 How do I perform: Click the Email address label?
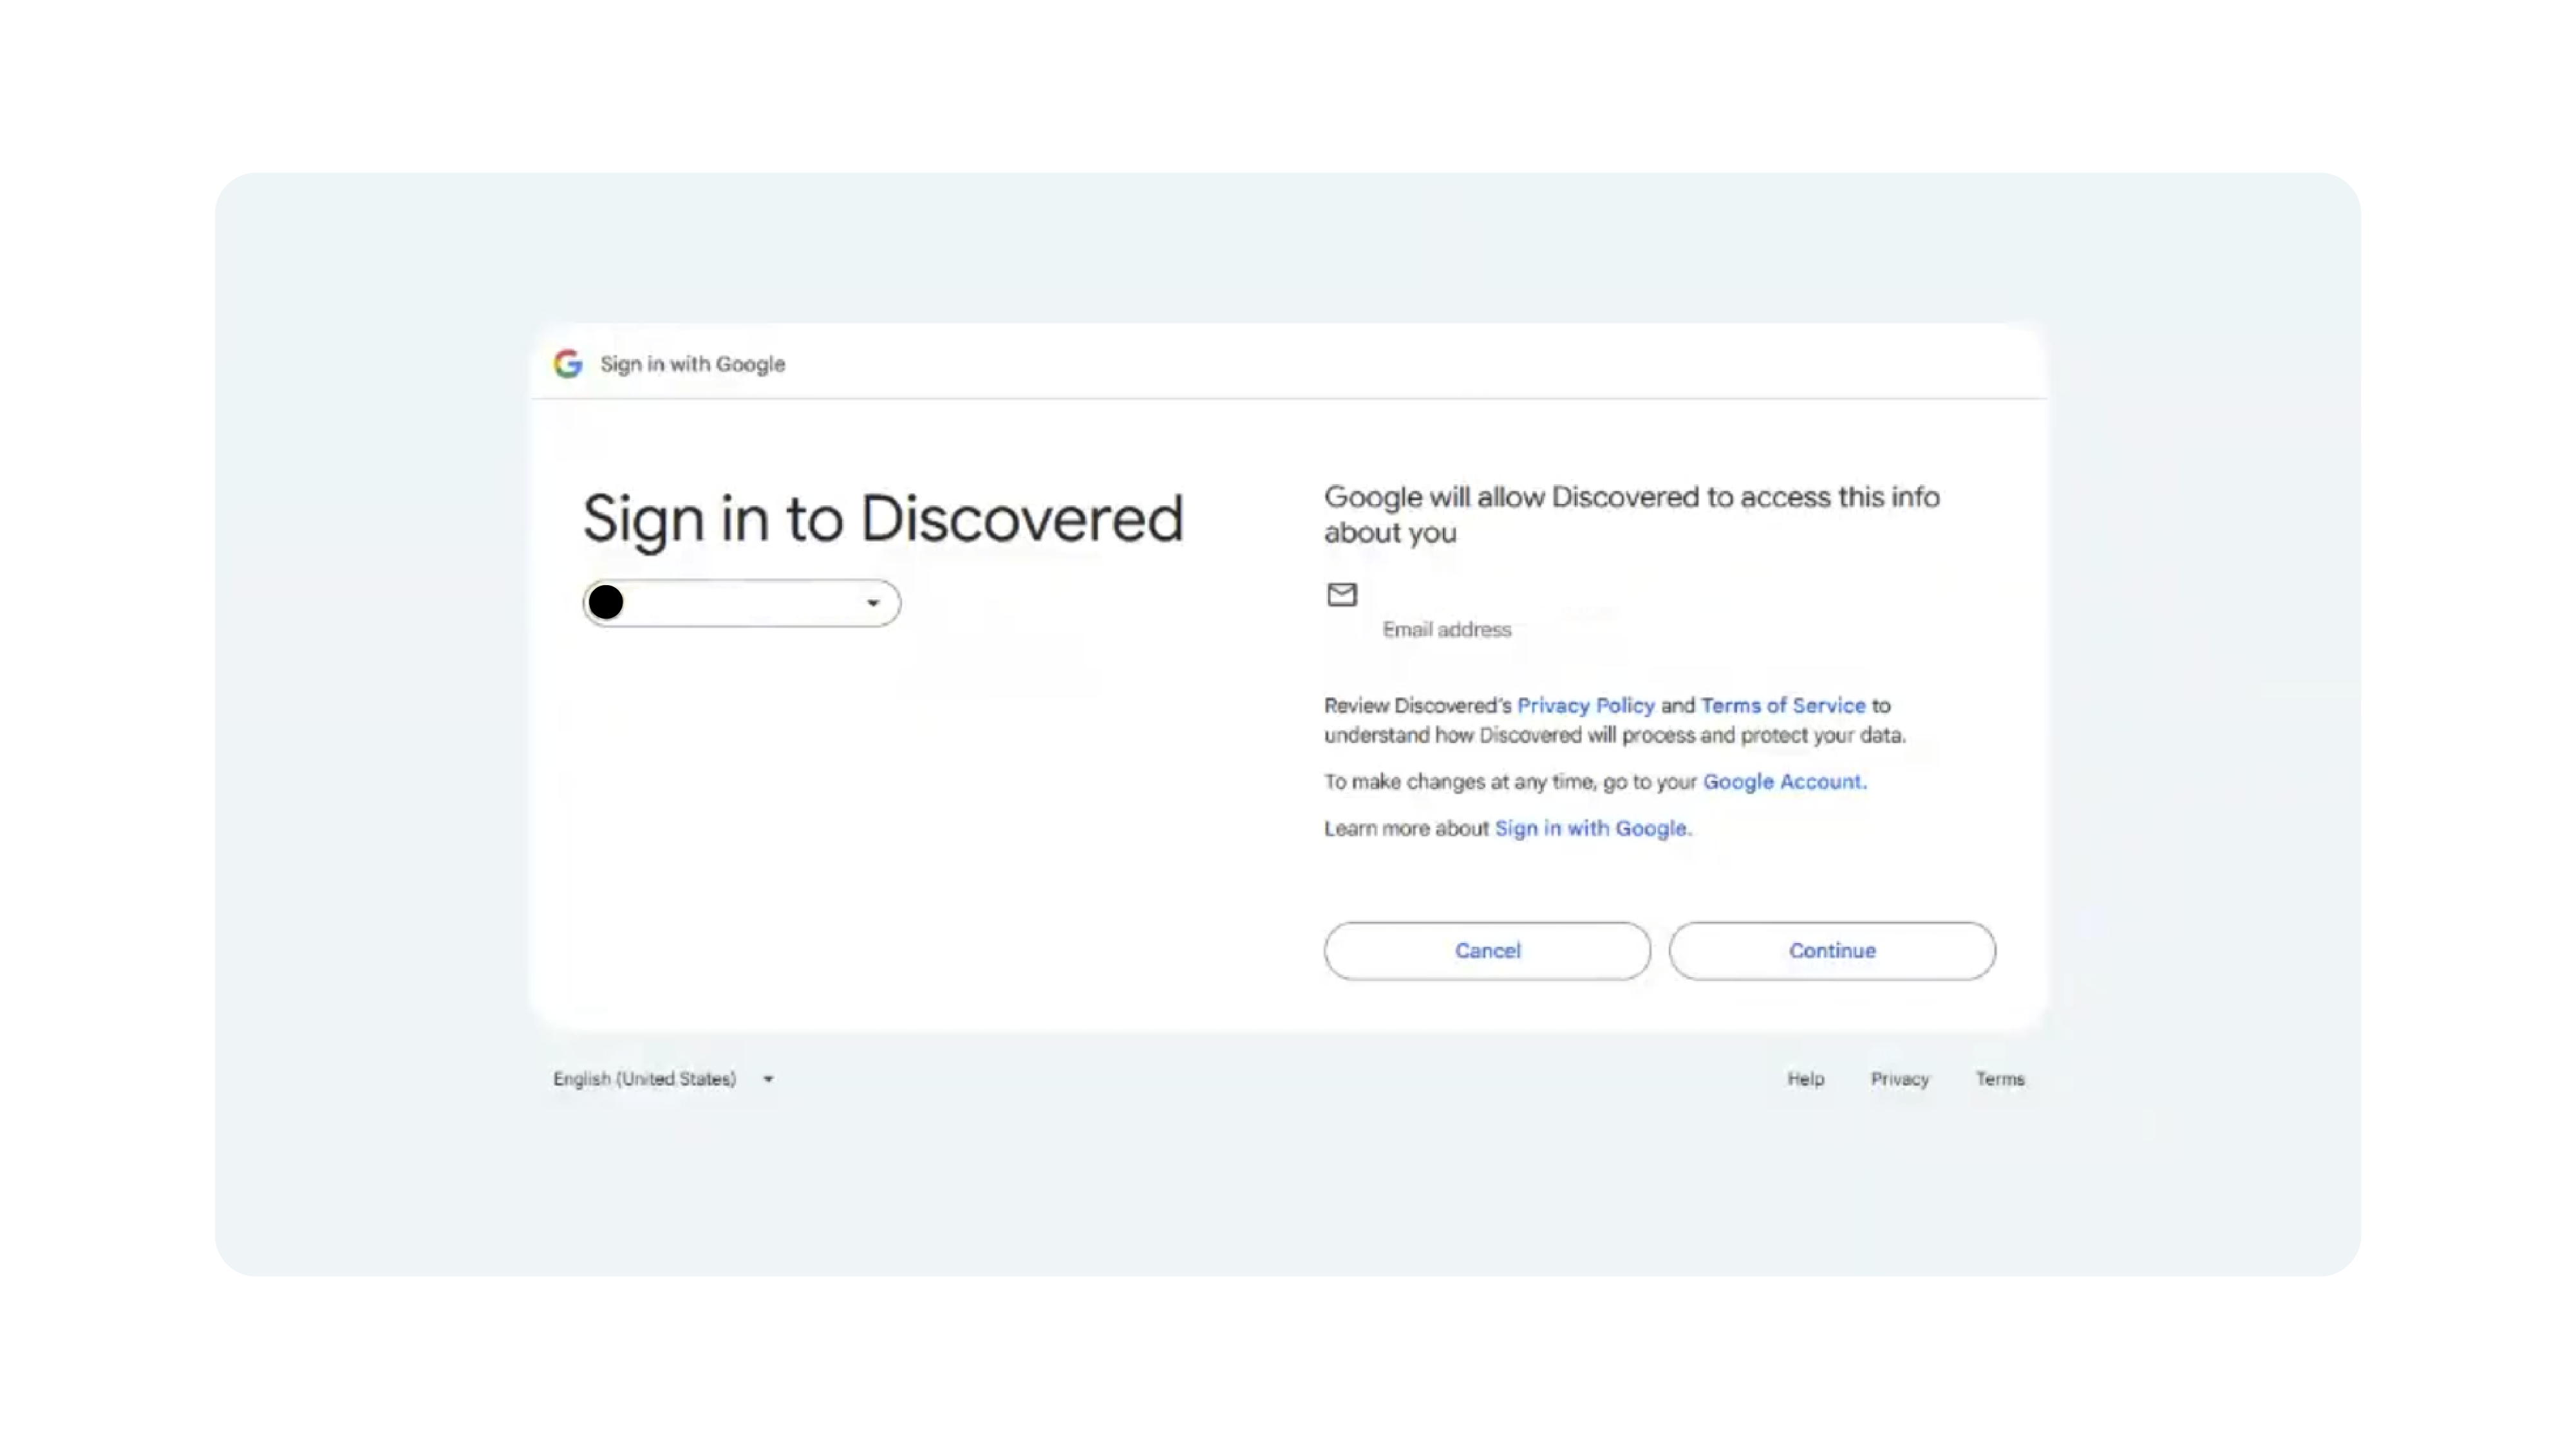click(1447, 629)
